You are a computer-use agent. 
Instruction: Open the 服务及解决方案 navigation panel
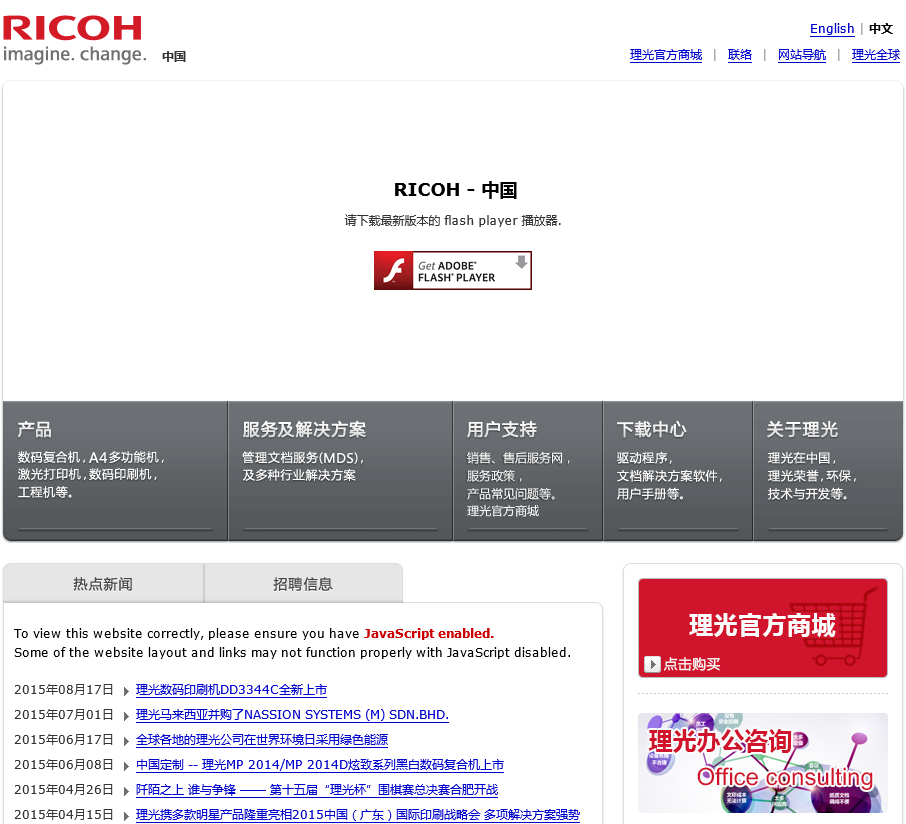(340, 471)
